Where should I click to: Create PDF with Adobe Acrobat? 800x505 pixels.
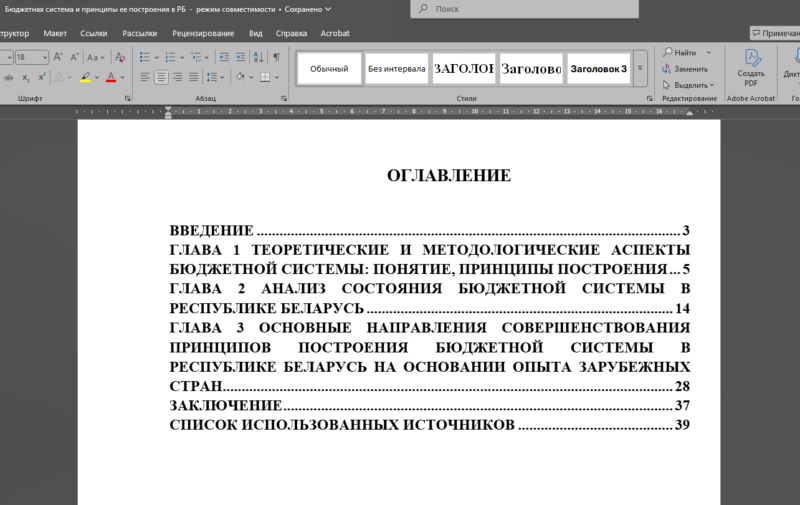tap(751, 68)
